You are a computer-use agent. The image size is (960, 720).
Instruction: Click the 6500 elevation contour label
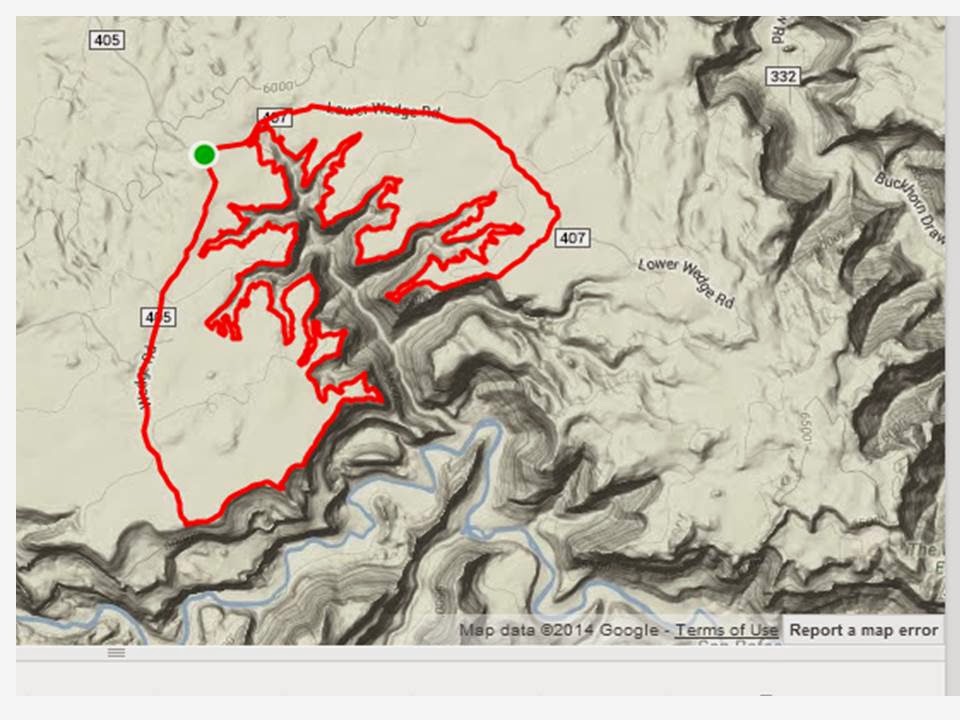pyautogui.click(x=804, y=427)
